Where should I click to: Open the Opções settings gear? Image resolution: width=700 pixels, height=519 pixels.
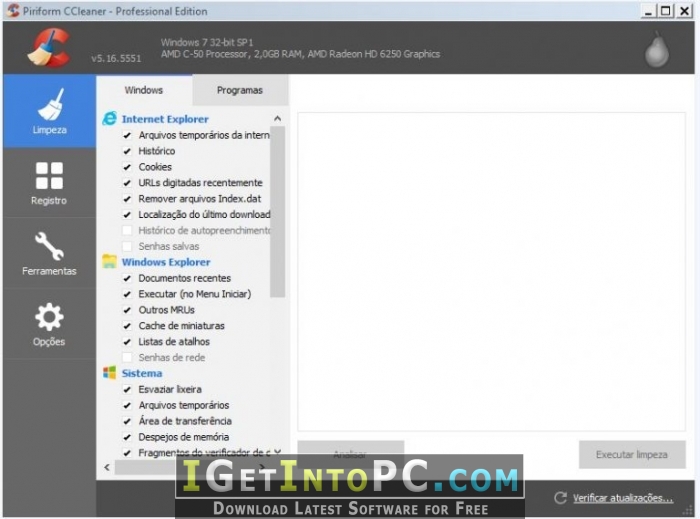(x=49, y=324)
